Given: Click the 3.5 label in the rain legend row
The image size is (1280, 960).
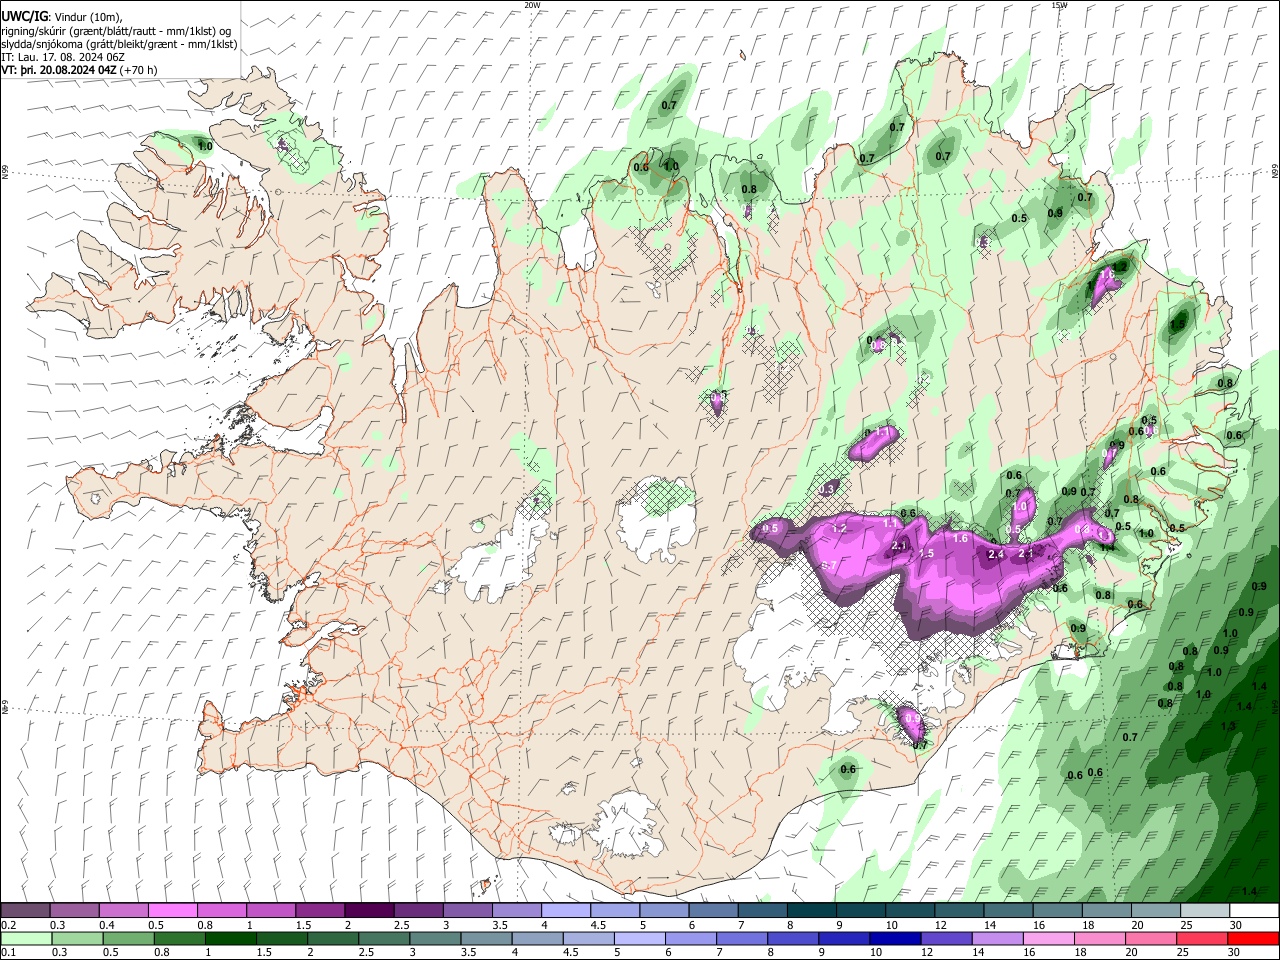Looking at the screenshot, I should click(x=468, y=952).
